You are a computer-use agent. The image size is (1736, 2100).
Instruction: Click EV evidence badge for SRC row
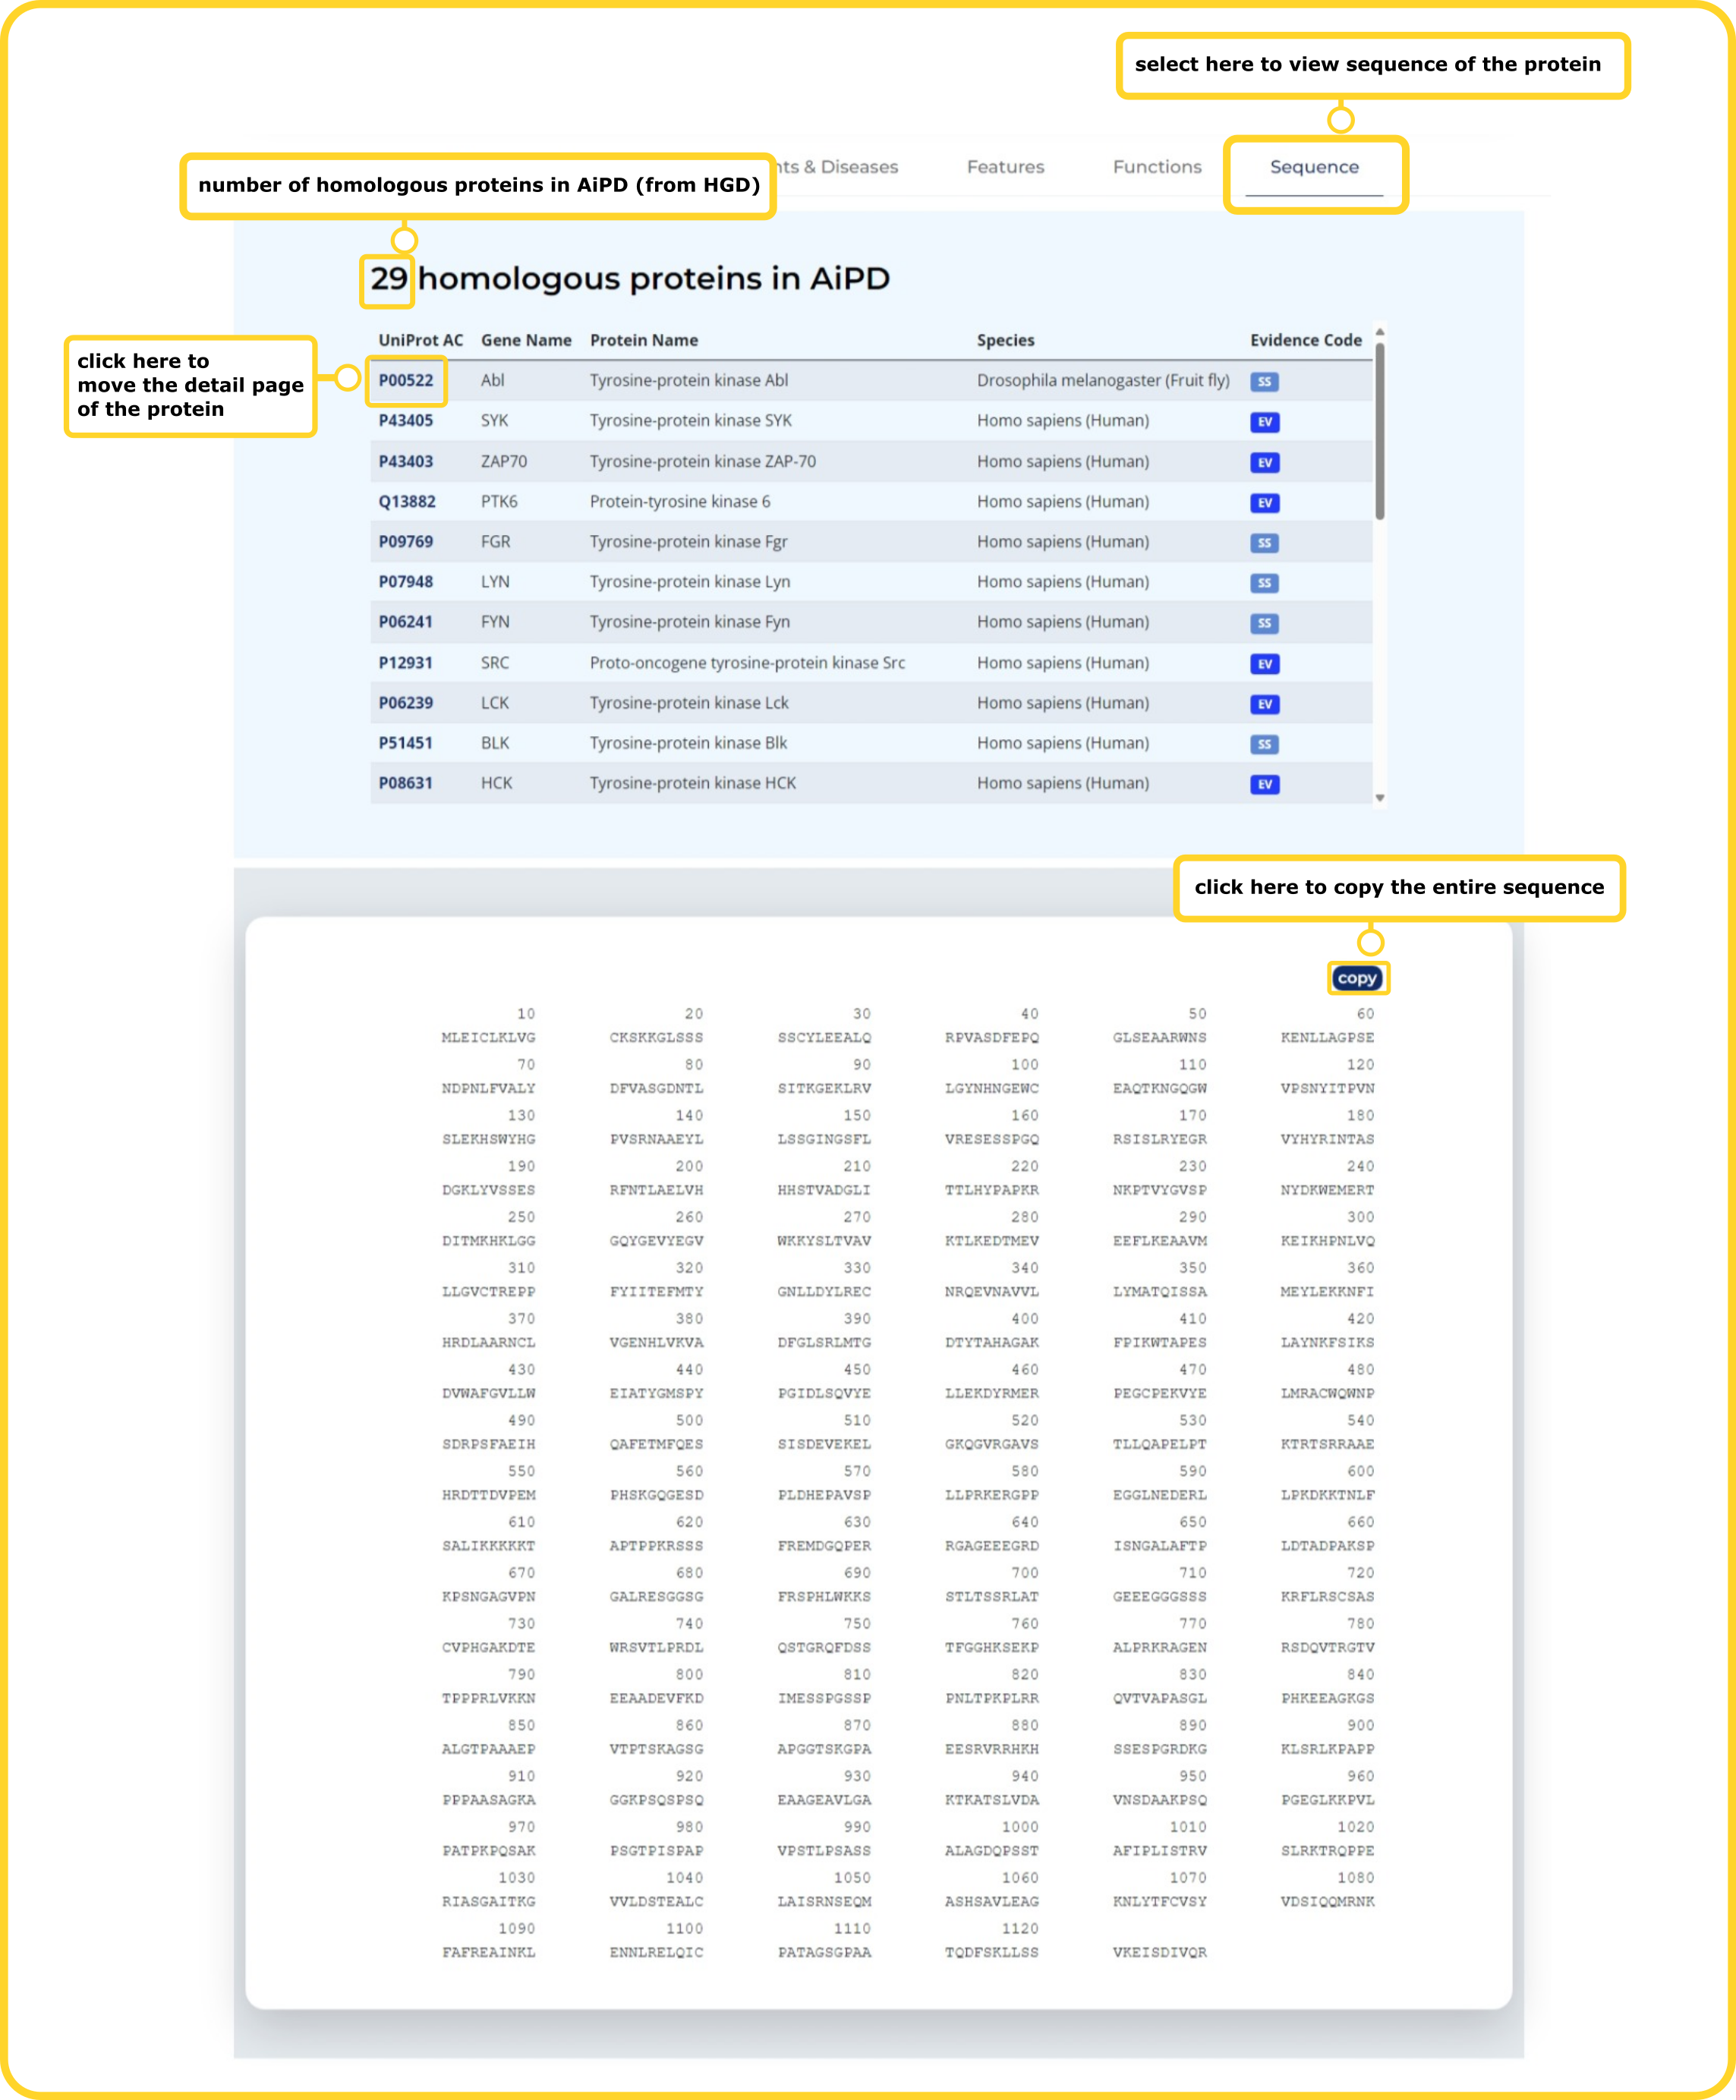click(x=1265, y=664)
